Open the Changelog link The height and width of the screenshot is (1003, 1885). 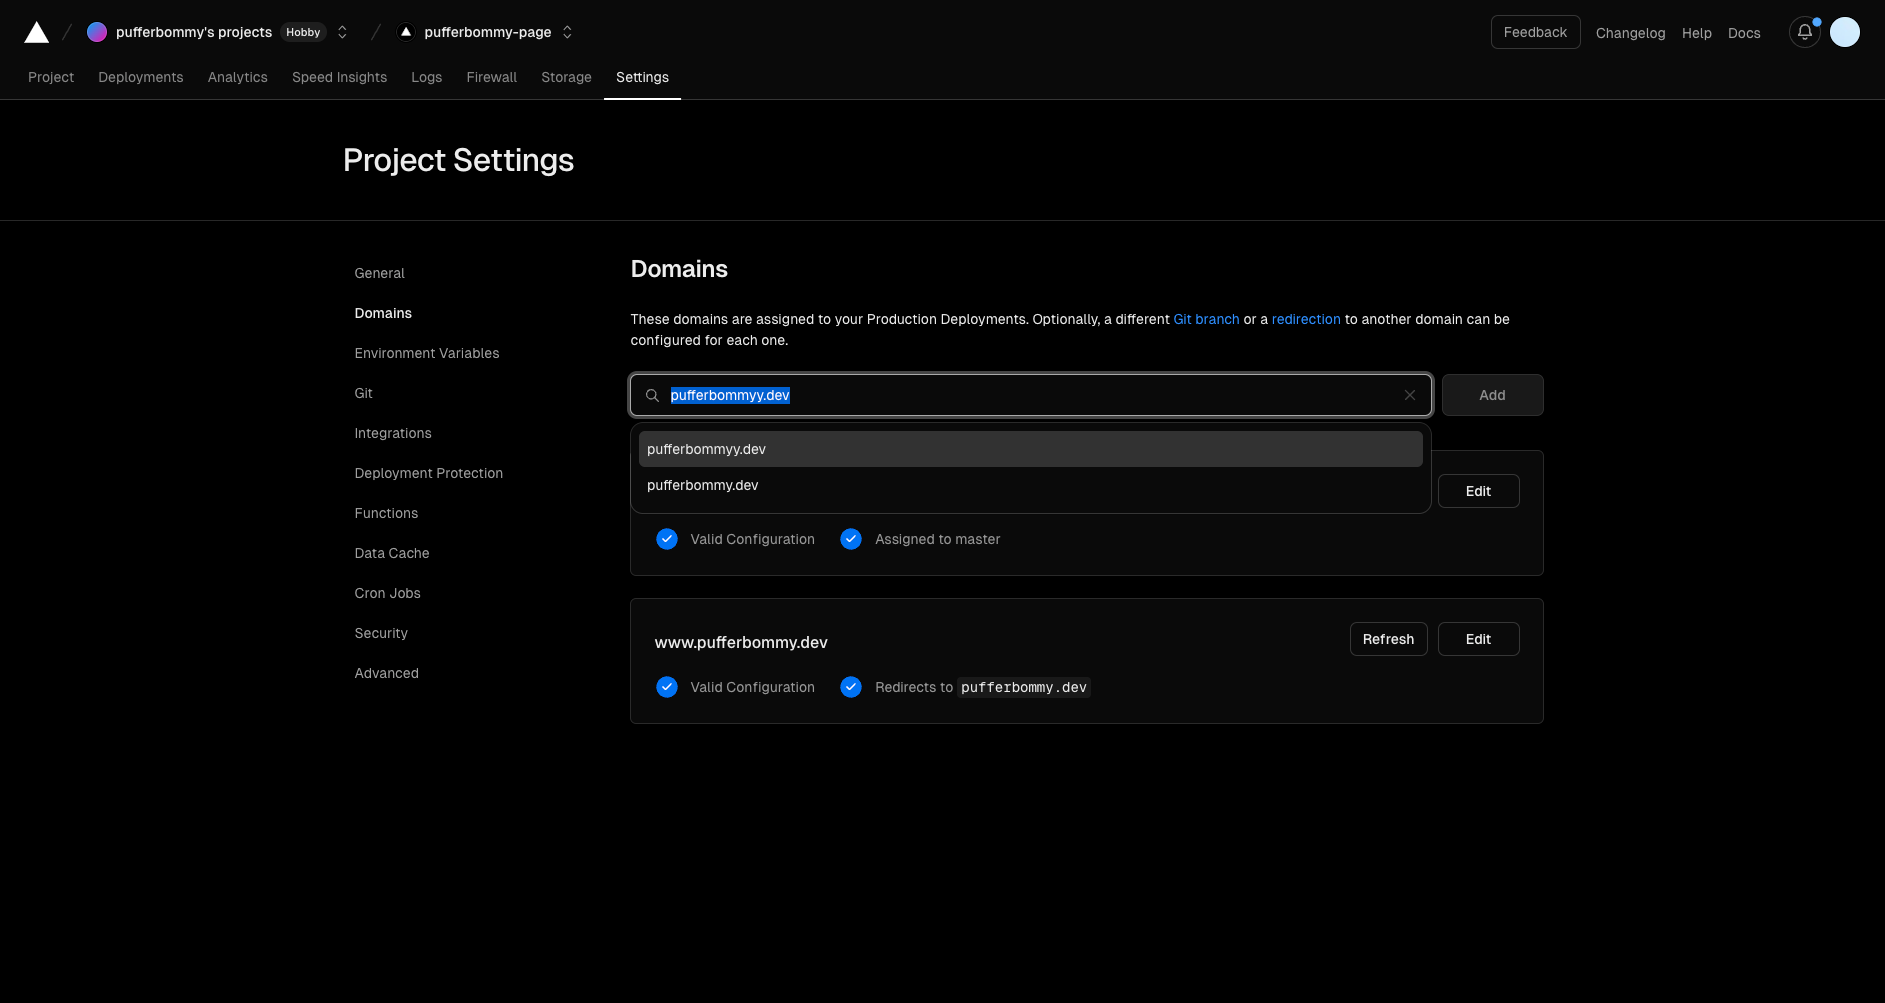1631,33
